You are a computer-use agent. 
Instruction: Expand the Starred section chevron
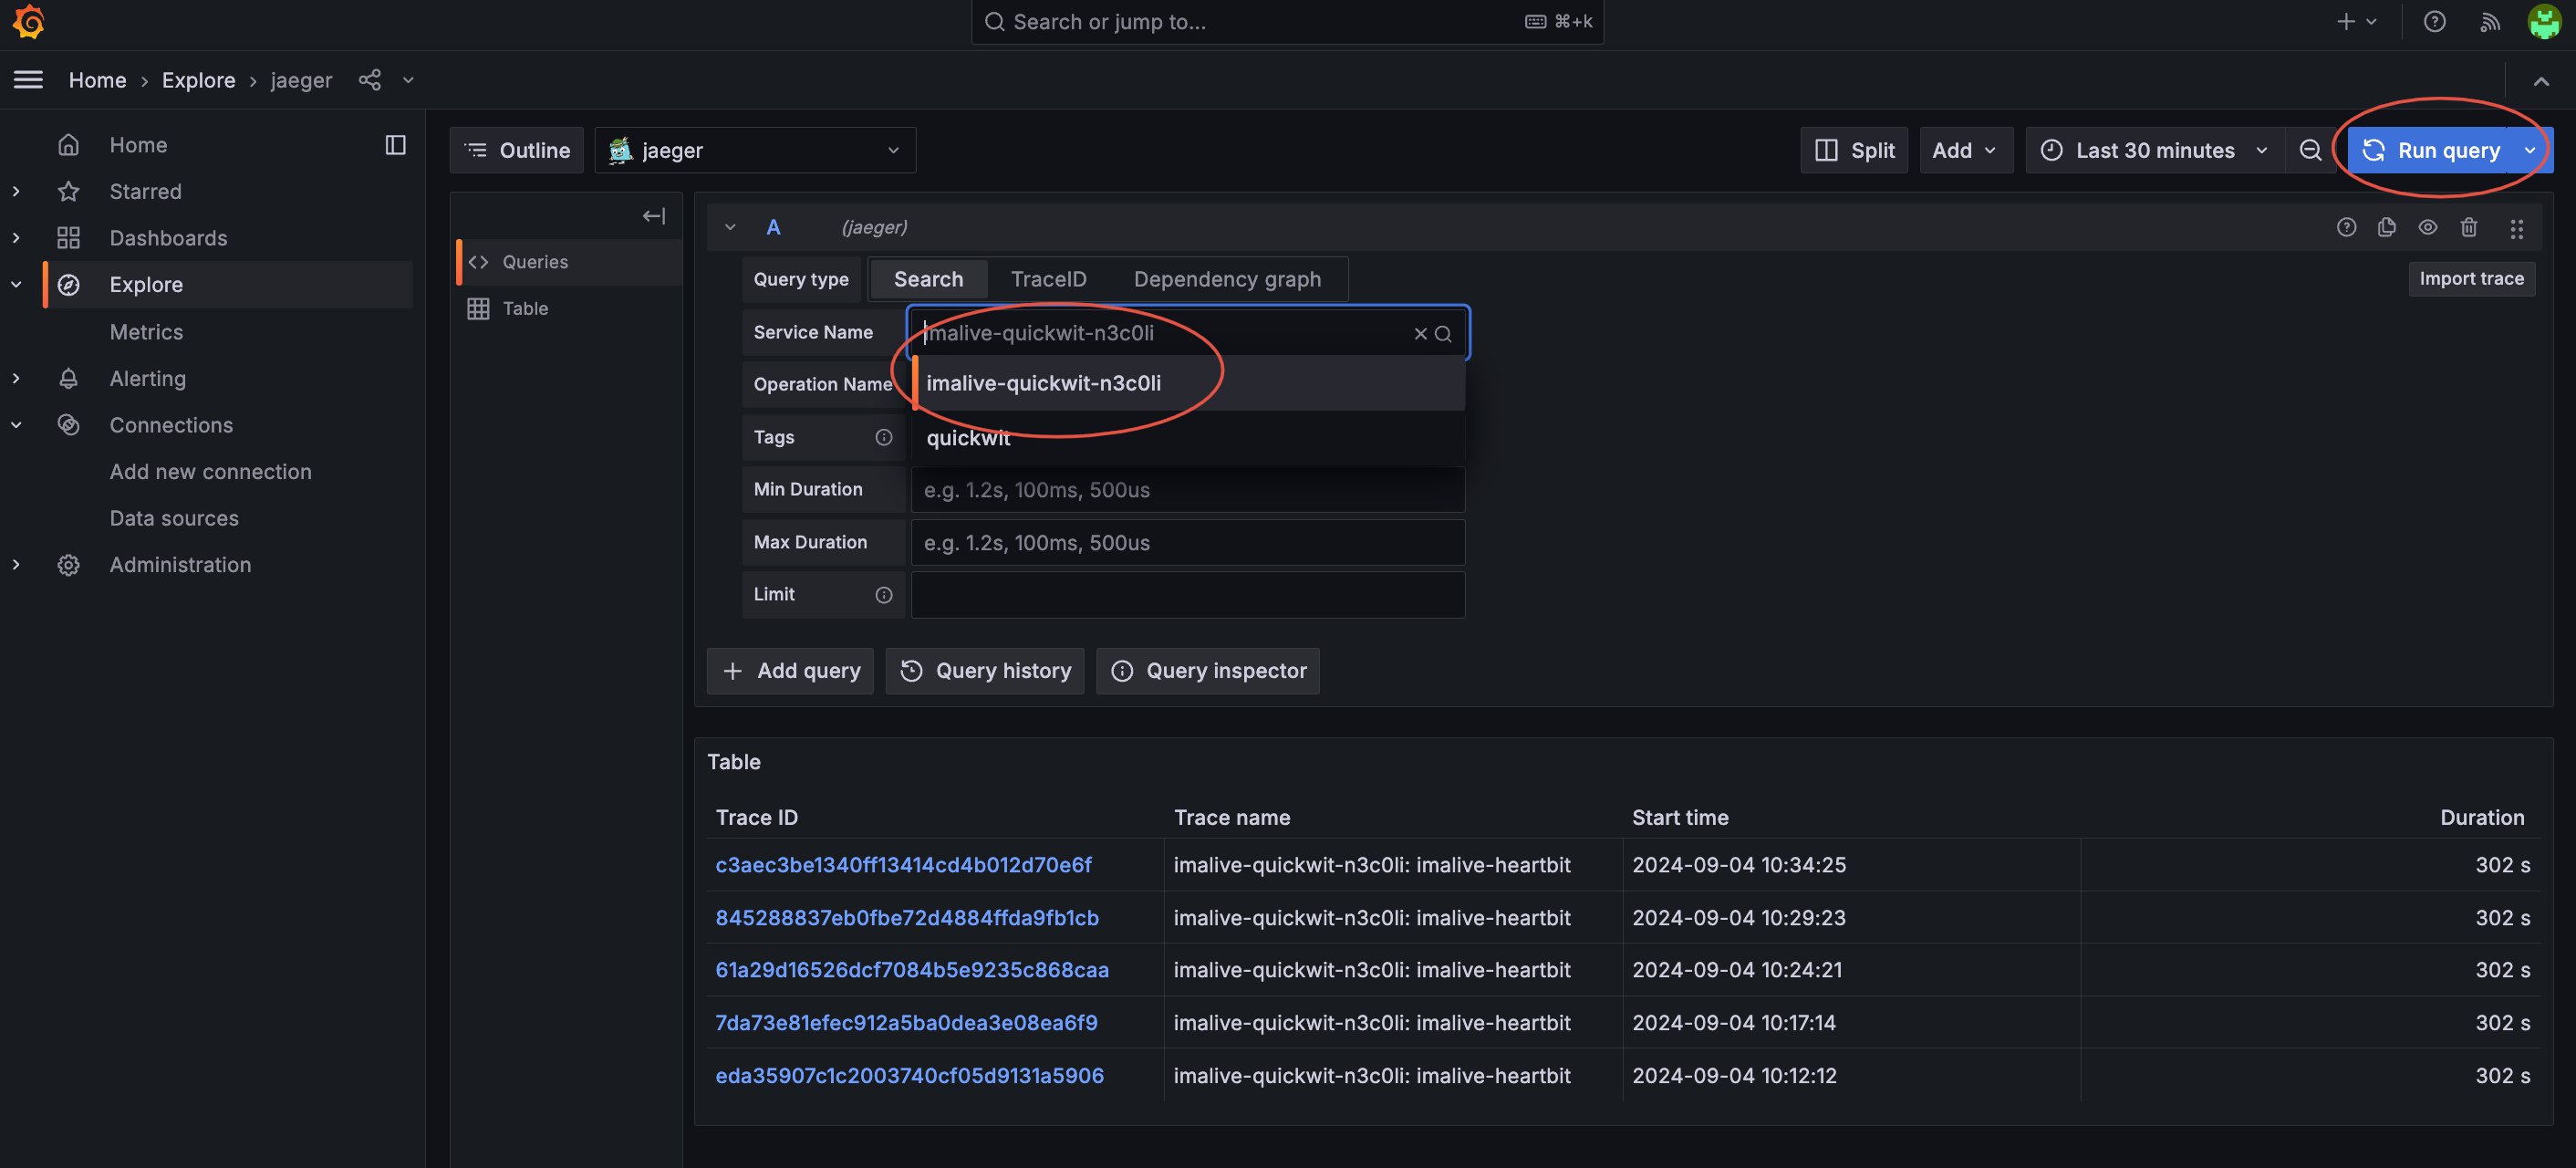coord(16,191)
